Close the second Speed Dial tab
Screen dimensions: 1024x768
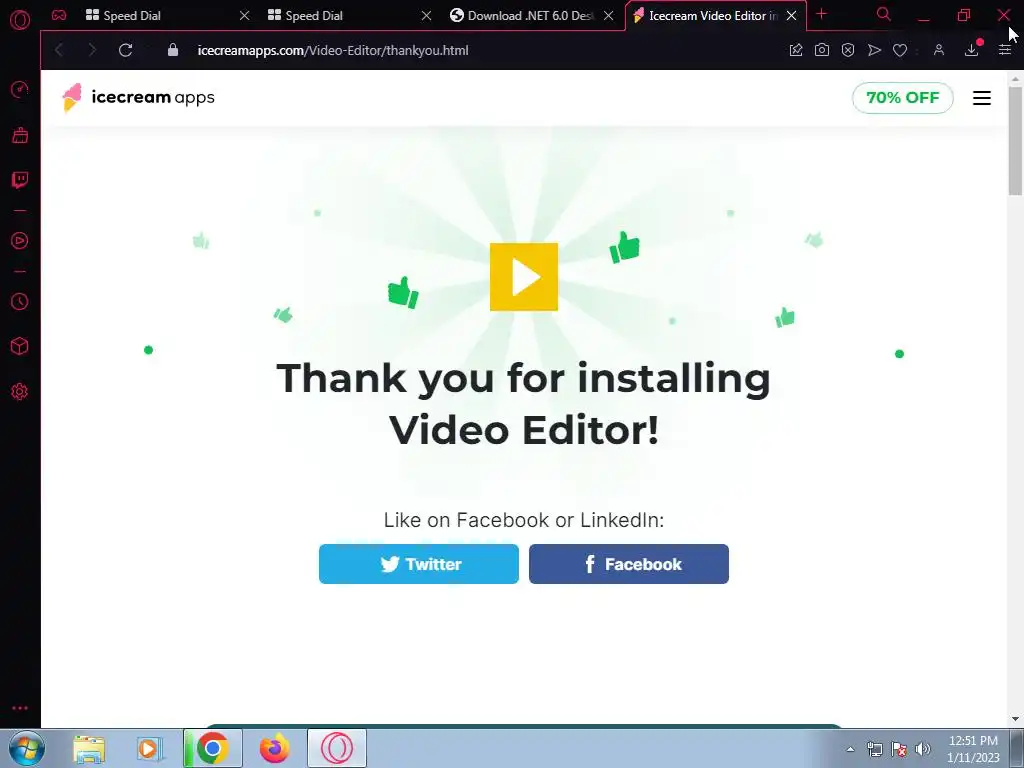pos(426,15)
